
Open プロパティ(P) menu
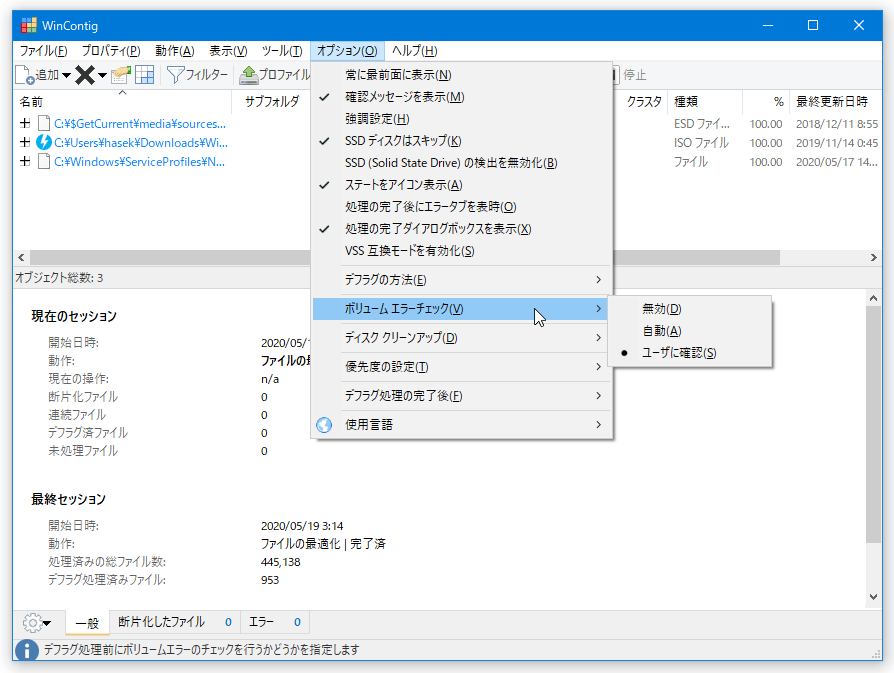111,51
